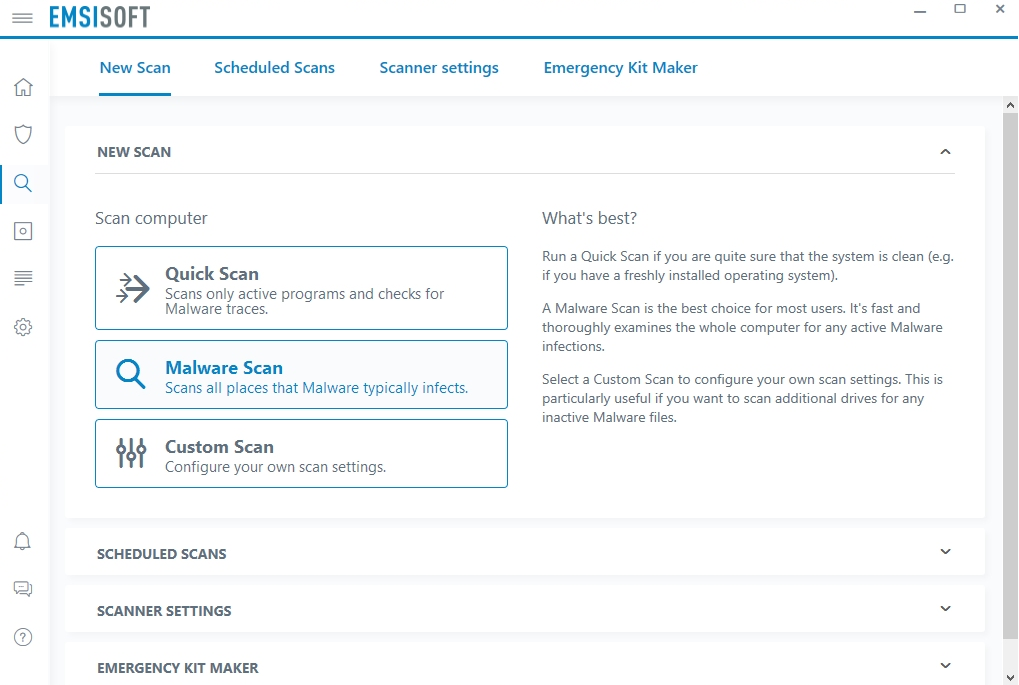Click the Malware Scan magnifier icon
This screenshot has height=685, width=1019.
131,374
